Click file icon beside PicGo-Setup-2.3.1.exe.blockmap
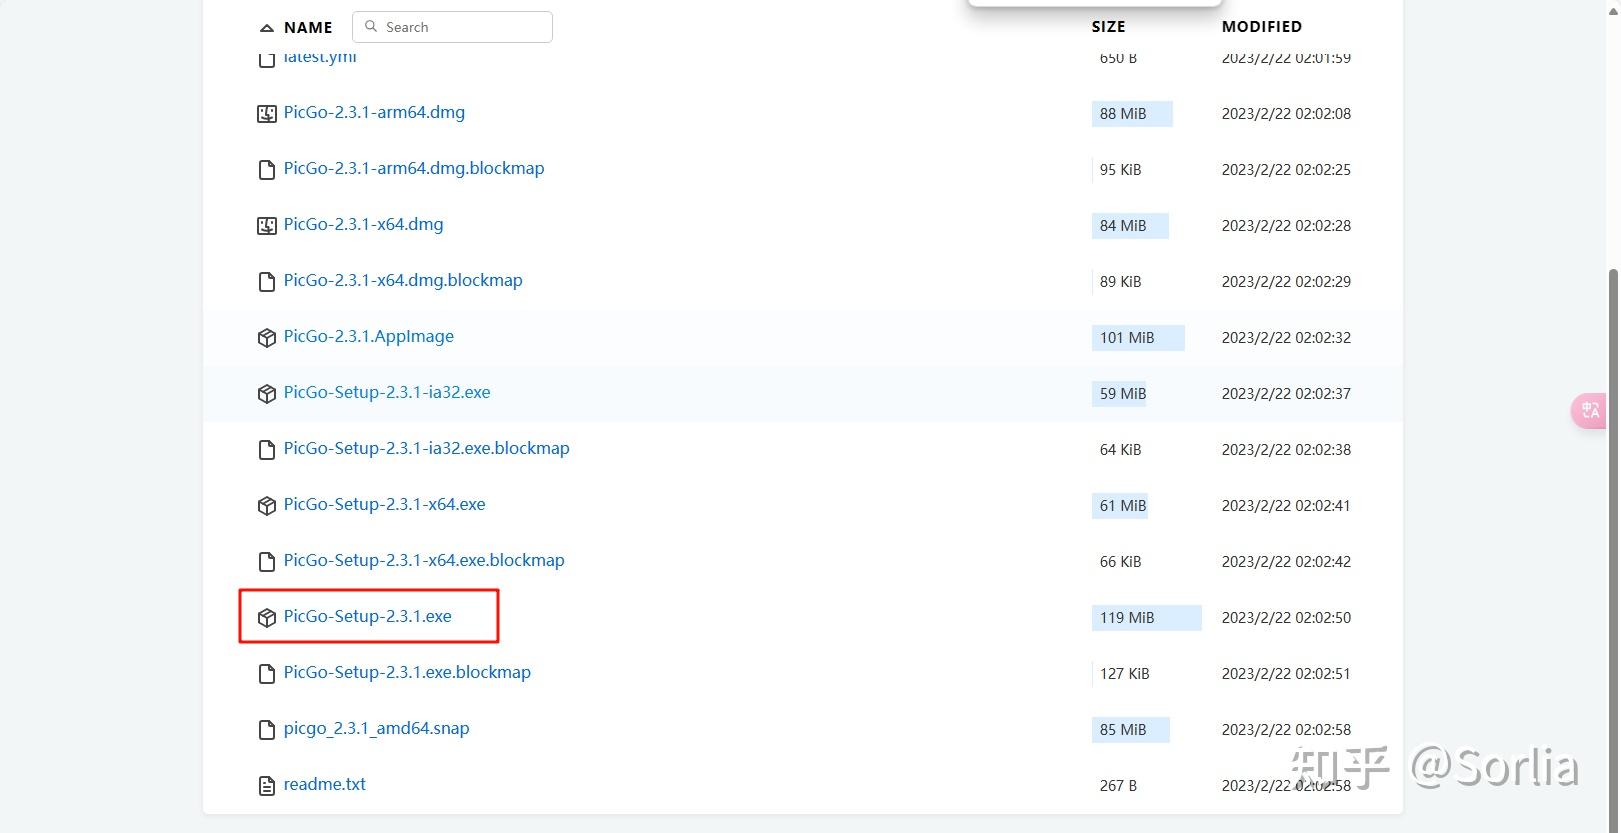 [x=267, y=674]
